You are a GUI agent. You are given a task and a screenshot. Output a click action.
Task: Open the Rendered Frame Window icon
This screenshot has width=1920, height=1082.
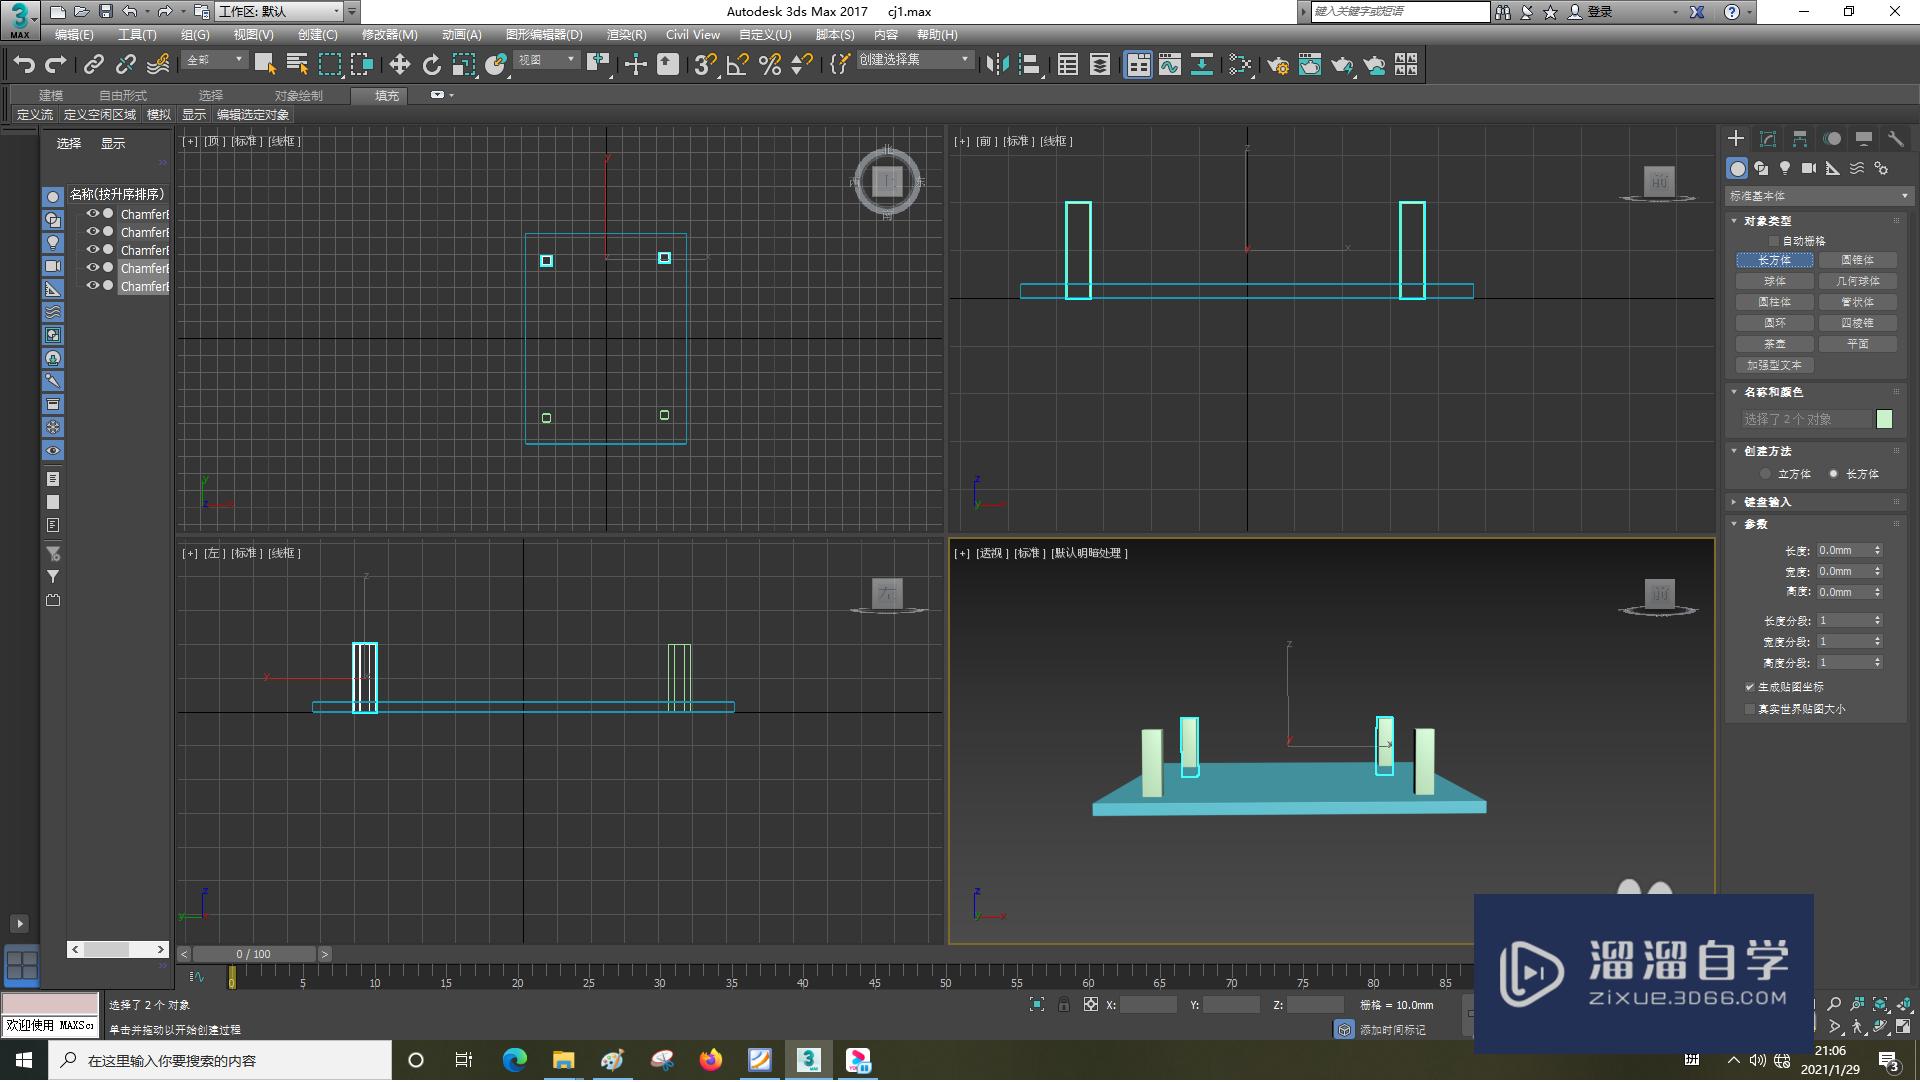[1310, 65]
